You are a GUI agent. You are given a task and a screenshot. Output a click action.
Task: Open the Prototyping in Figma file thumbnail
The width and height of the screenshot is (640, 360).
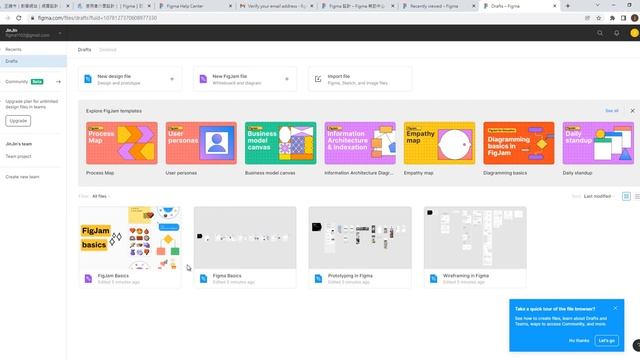coord(360,238)
